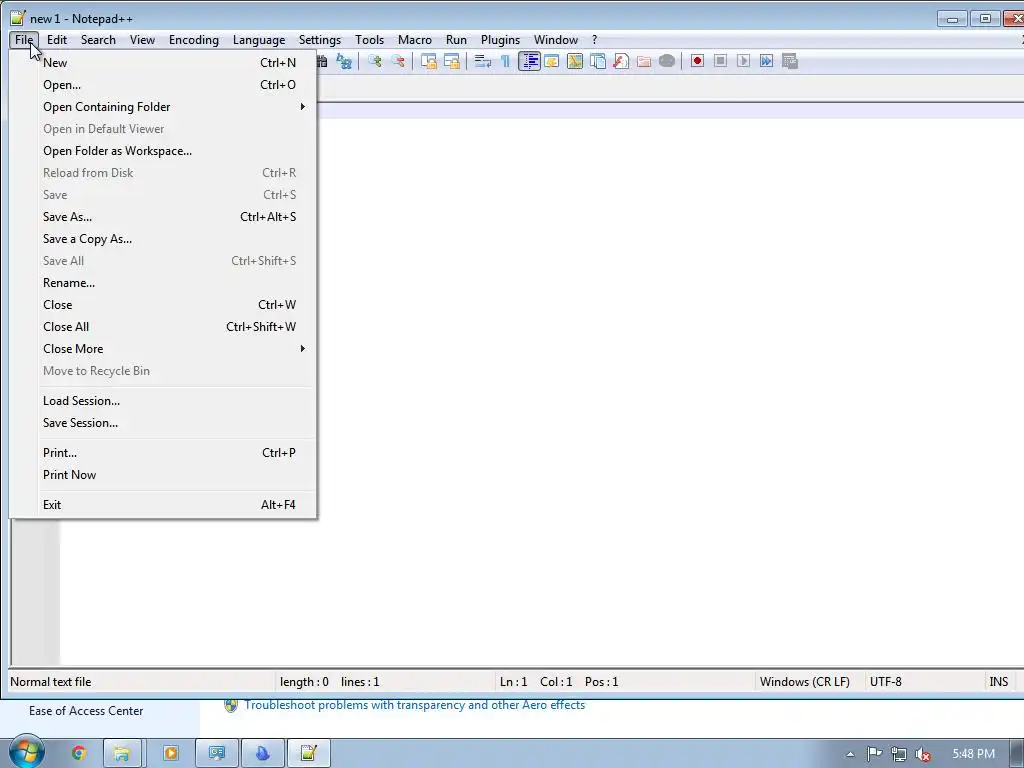Select Load Session... menu entry
This screenshot has height=768, width=1024.
click(x=163, y=401)
